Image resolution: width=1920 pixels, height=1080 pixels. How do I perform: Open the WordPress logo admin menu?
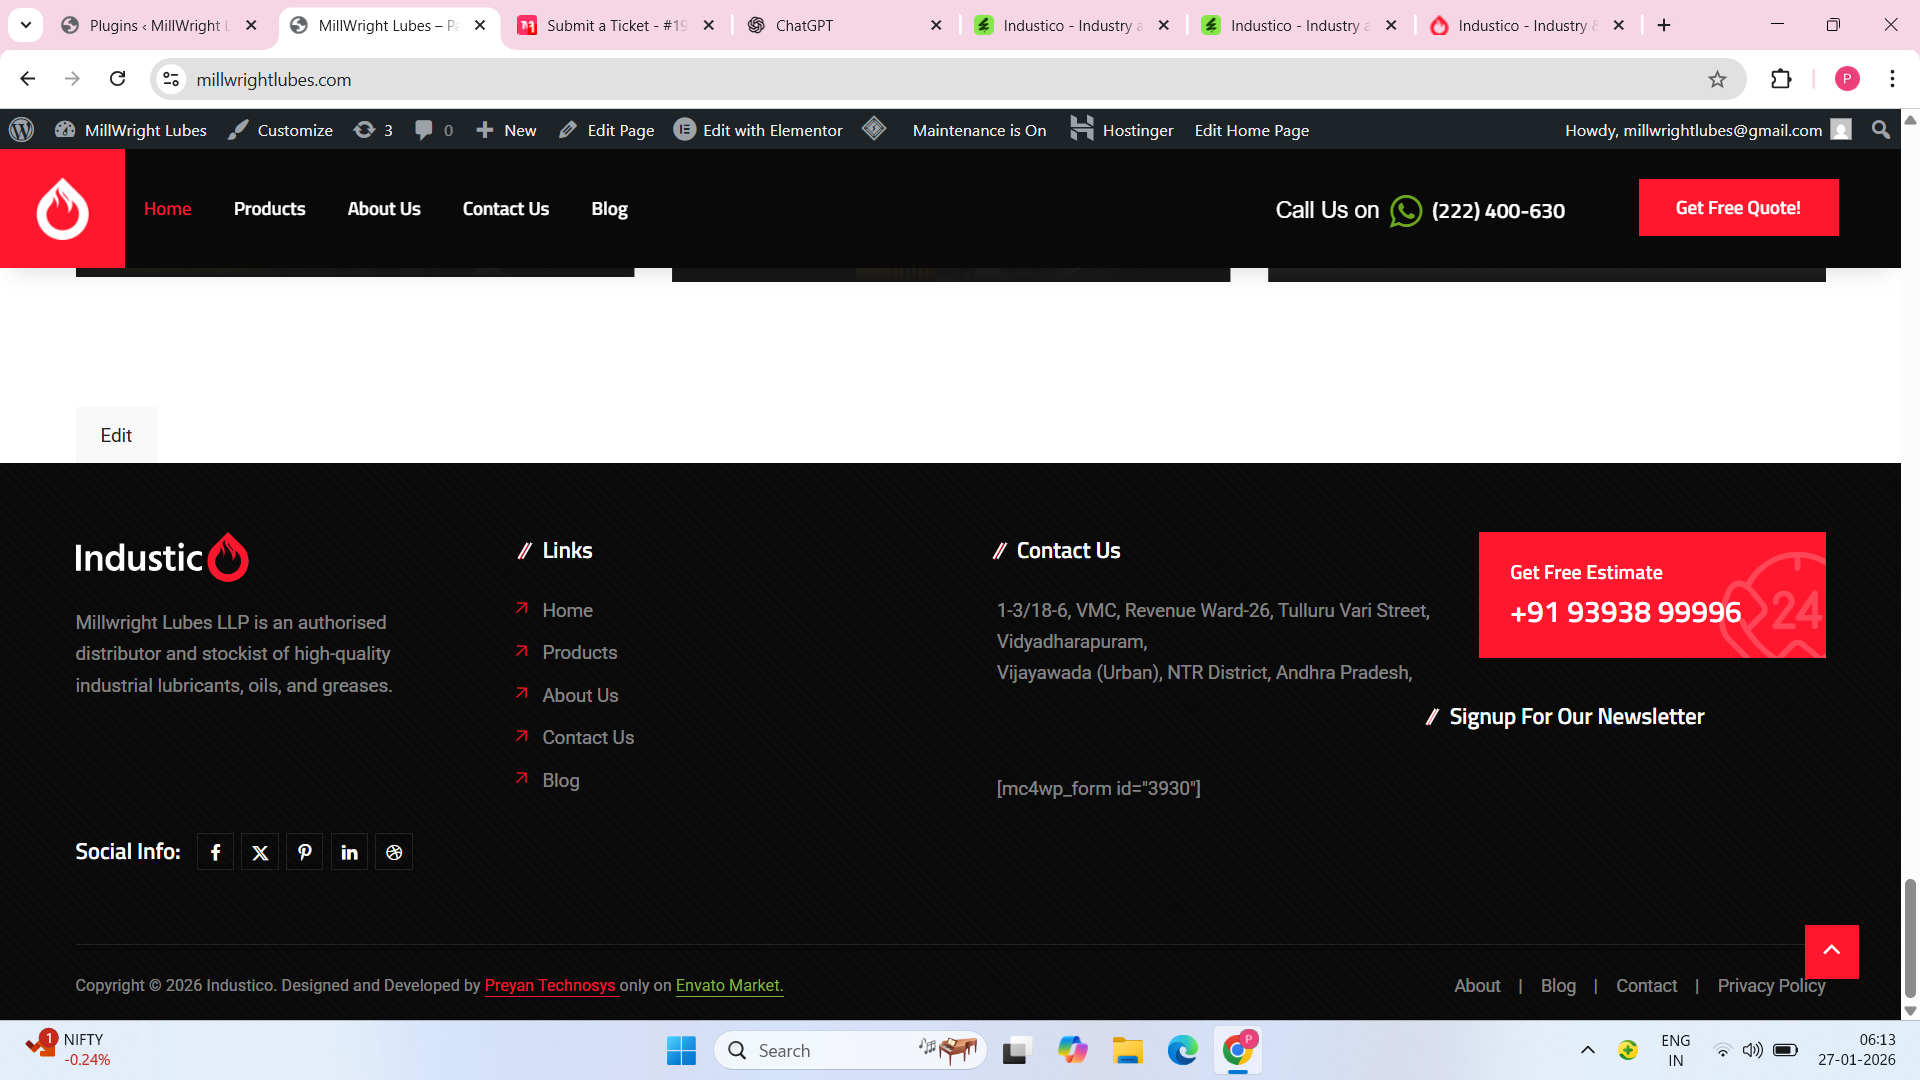pos(22,130)
